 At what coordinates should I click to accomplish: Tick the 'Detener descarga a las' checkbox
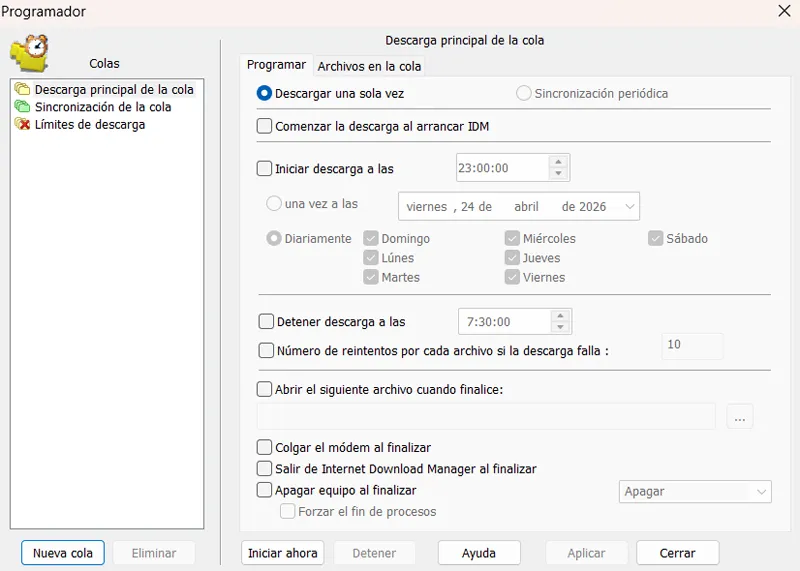[x=266, y=321]
